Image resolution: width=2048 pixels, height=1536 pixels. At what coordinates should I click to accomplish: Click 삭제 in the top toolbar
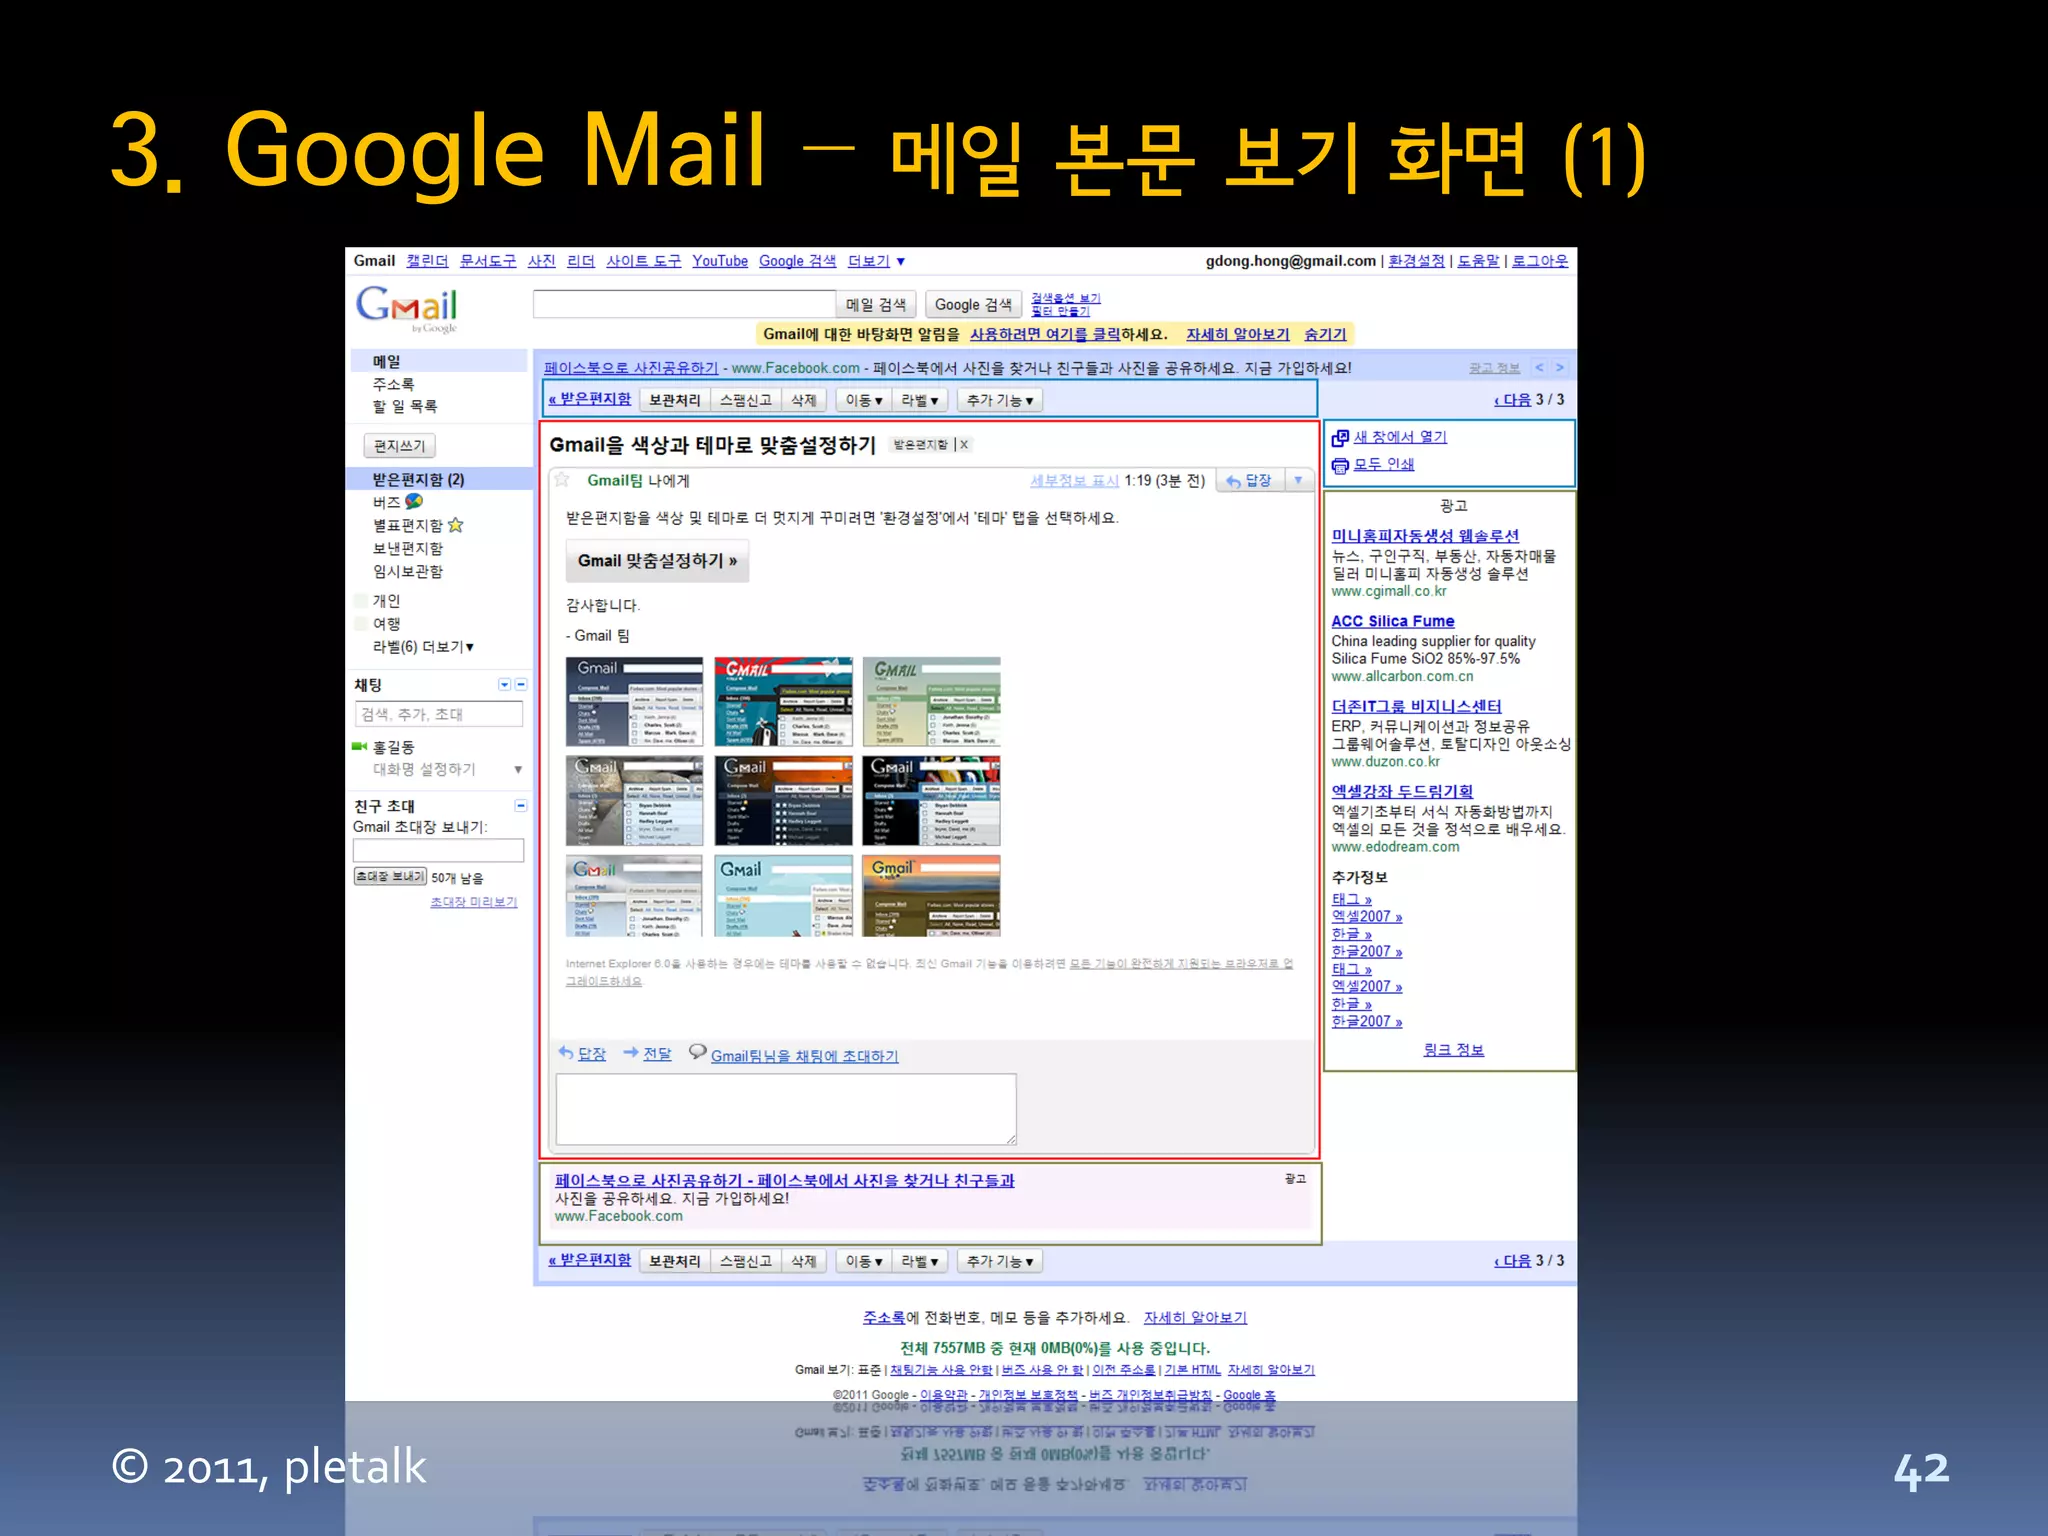[x=804, y=401]
